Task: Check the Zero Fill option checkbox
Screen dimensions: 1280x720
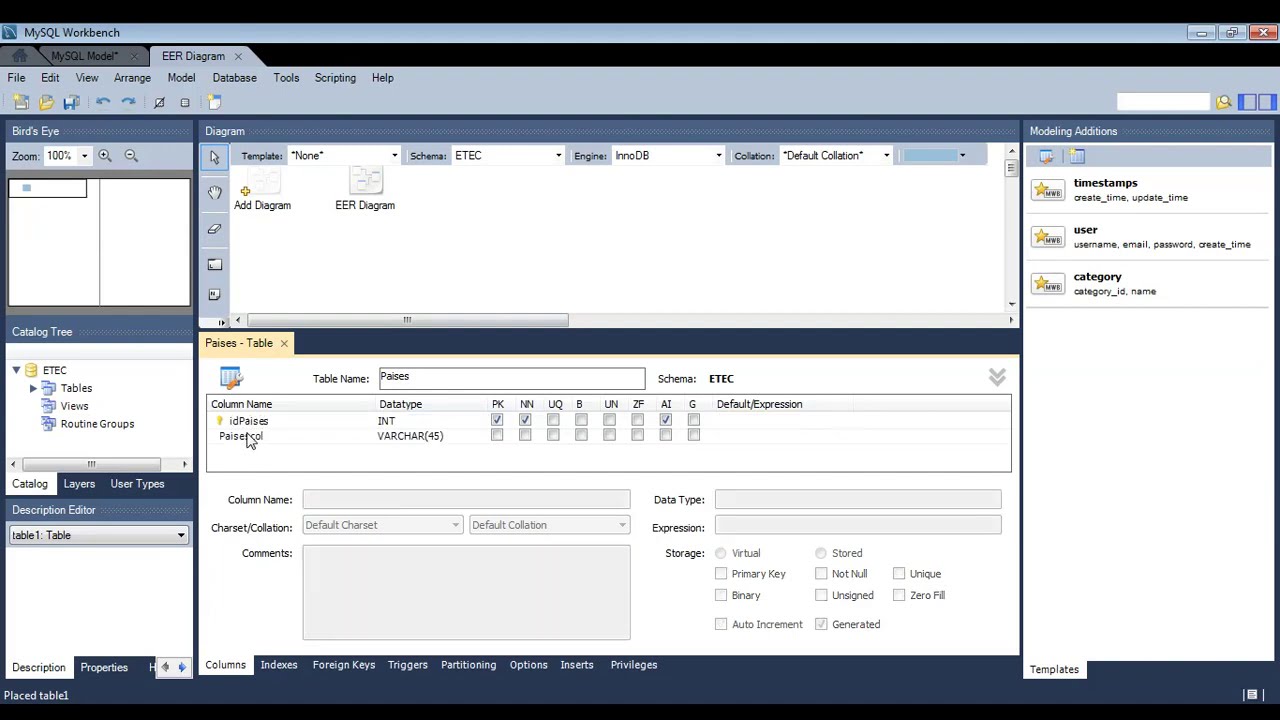Action: 899,595
